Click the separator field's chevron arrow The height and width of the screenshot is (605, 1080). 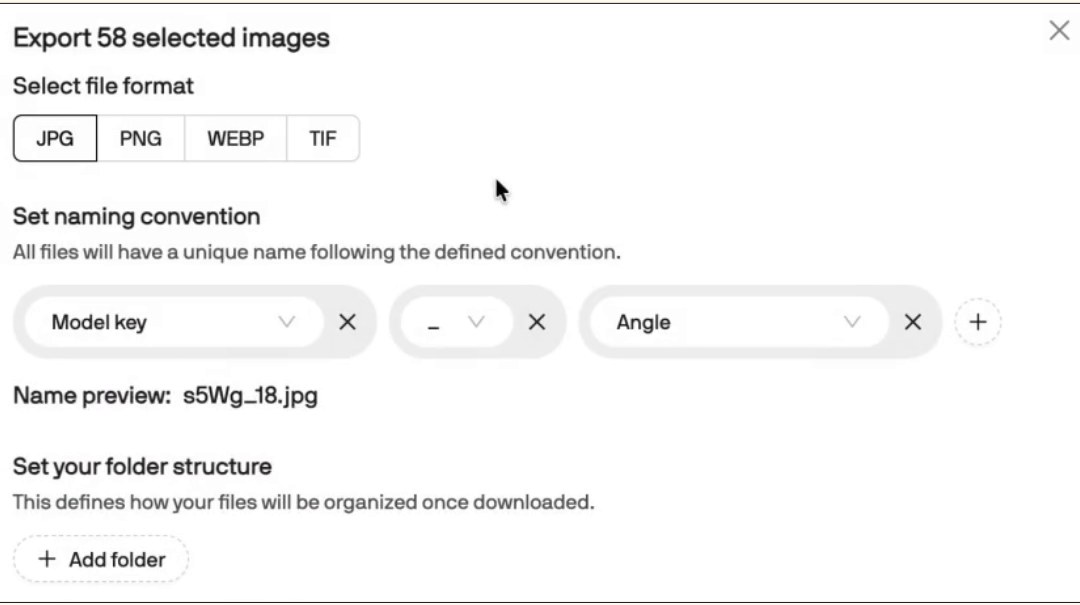point(476,322)
